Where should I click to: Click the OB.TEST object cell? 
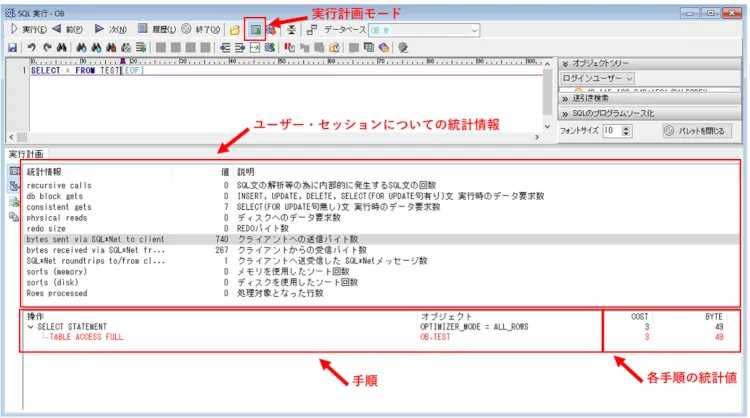coord(435,337)
